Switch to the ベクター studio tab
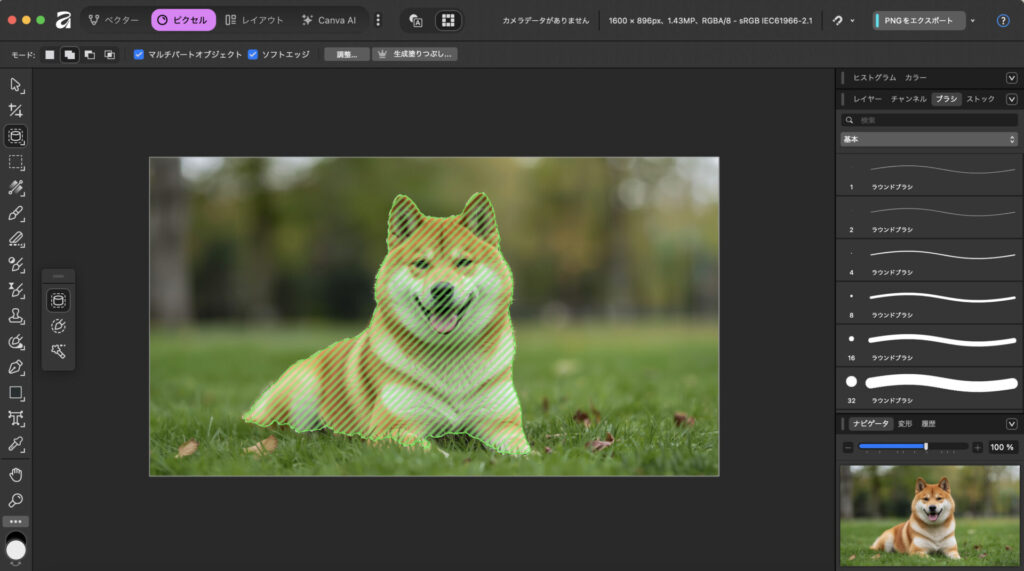This screenshot has width=1024, height=571. [114, 20]
